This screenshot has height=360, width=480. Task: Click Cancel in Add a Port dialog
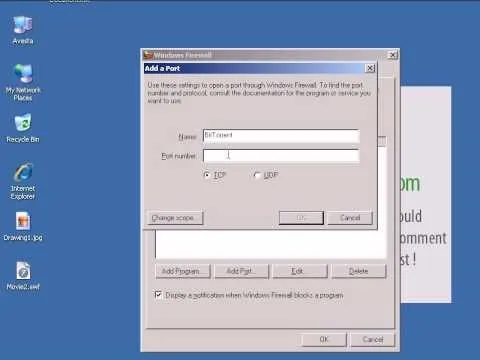(350, 218)
